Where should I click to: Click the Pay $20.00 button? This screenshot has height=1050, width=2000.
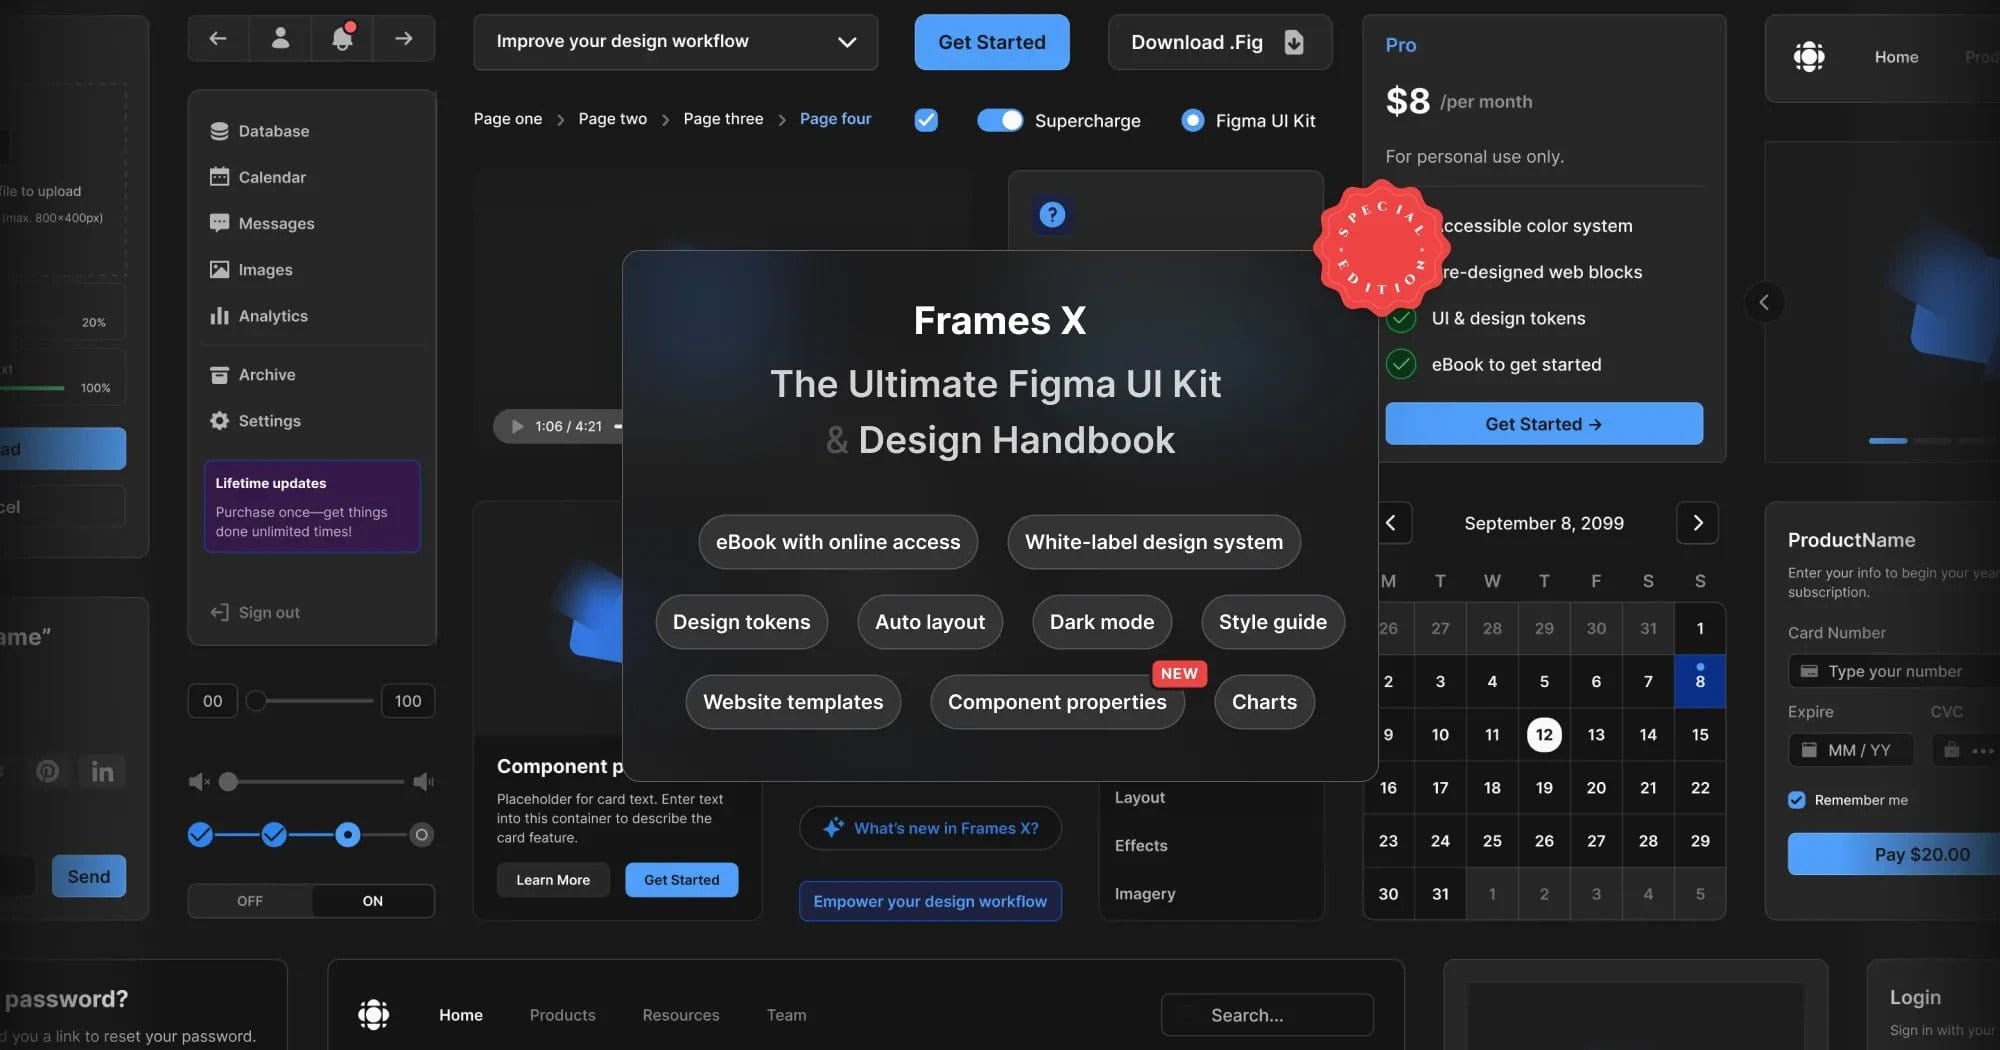1894,854
